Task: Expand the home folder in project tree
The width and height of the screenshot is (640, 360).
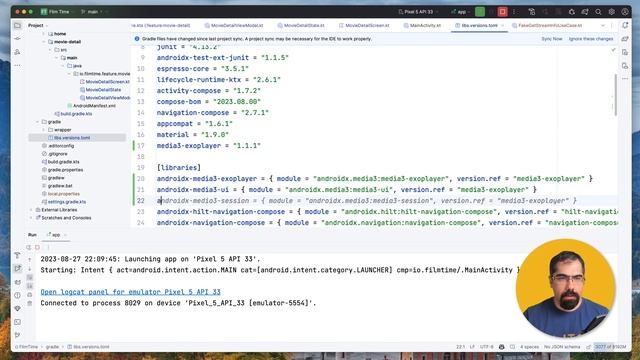Action: tap(44, 34)
